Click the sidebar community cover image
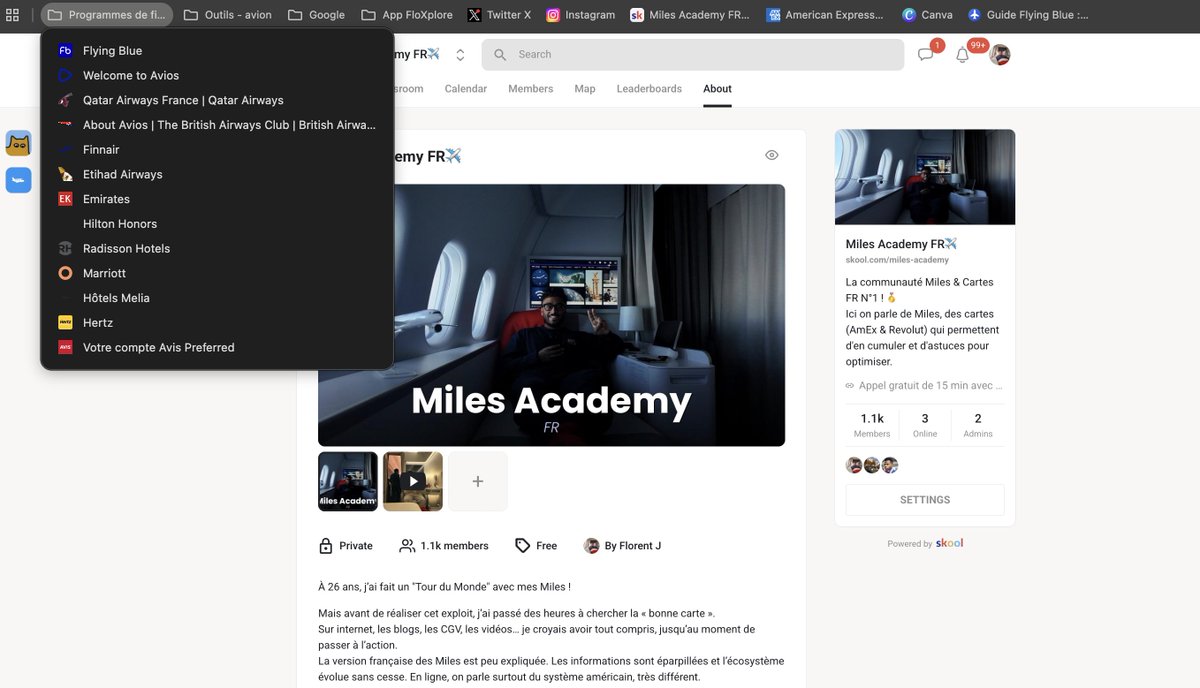This screenshot has width=1200, height=688. (925, 177)
